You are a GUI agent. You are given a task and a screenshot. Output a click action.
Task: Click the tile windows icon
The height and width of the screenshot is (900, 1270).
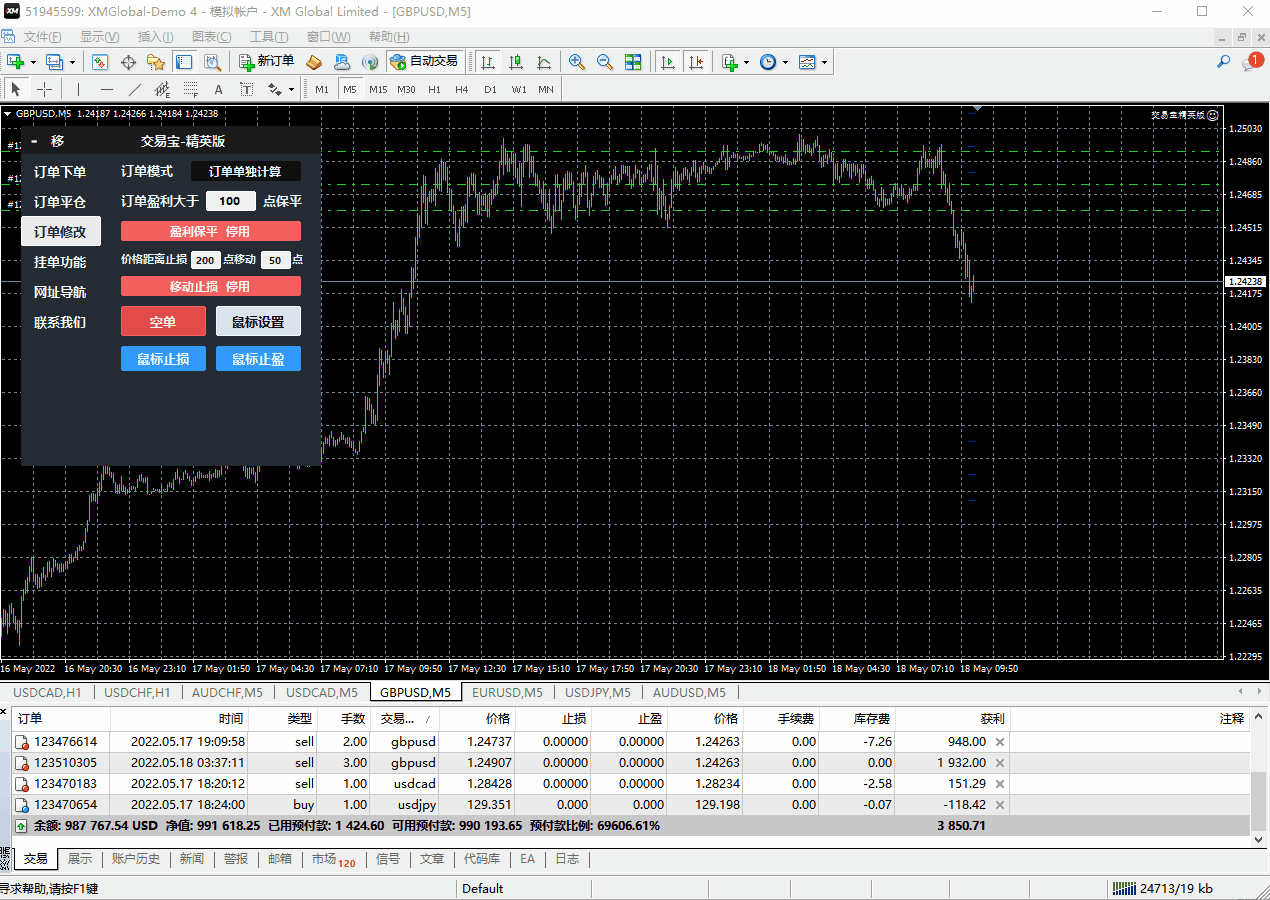point(633,62)
